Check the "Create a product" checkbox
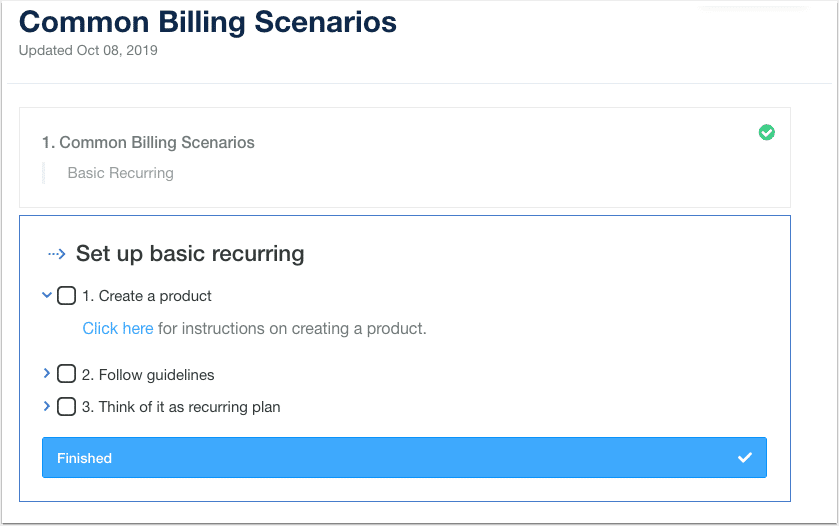Image resolution: width=839 pixels, height=526 pixels. click(66, 296)
